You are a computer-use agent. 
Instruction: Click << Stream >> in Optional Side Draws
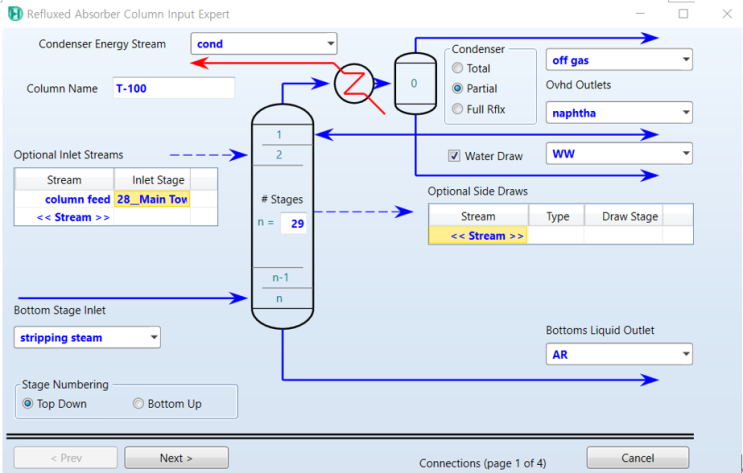point(478,236)
